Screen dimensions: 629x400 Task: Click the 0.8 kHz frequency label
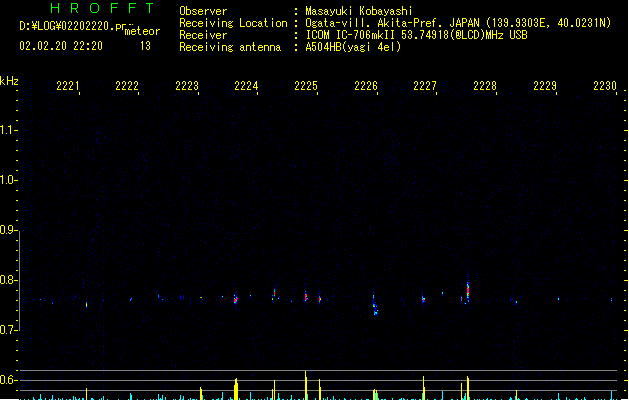(7, 280)
